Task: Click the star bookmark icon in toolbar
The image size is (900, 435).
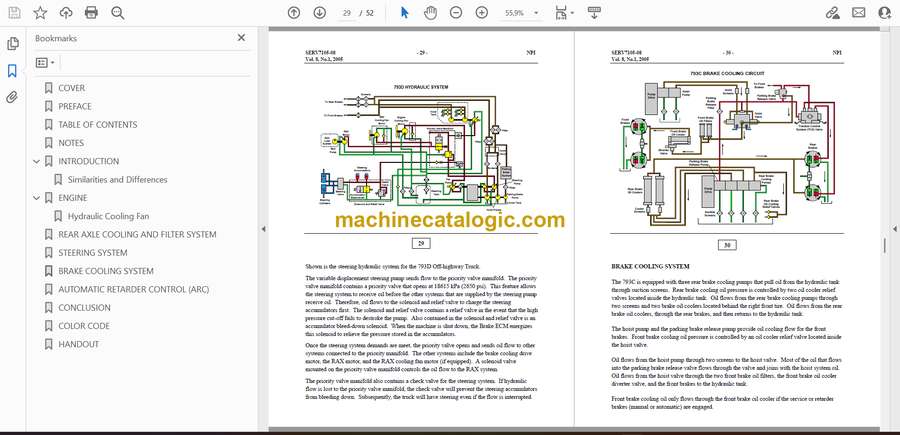Action: tap(40, 13)
